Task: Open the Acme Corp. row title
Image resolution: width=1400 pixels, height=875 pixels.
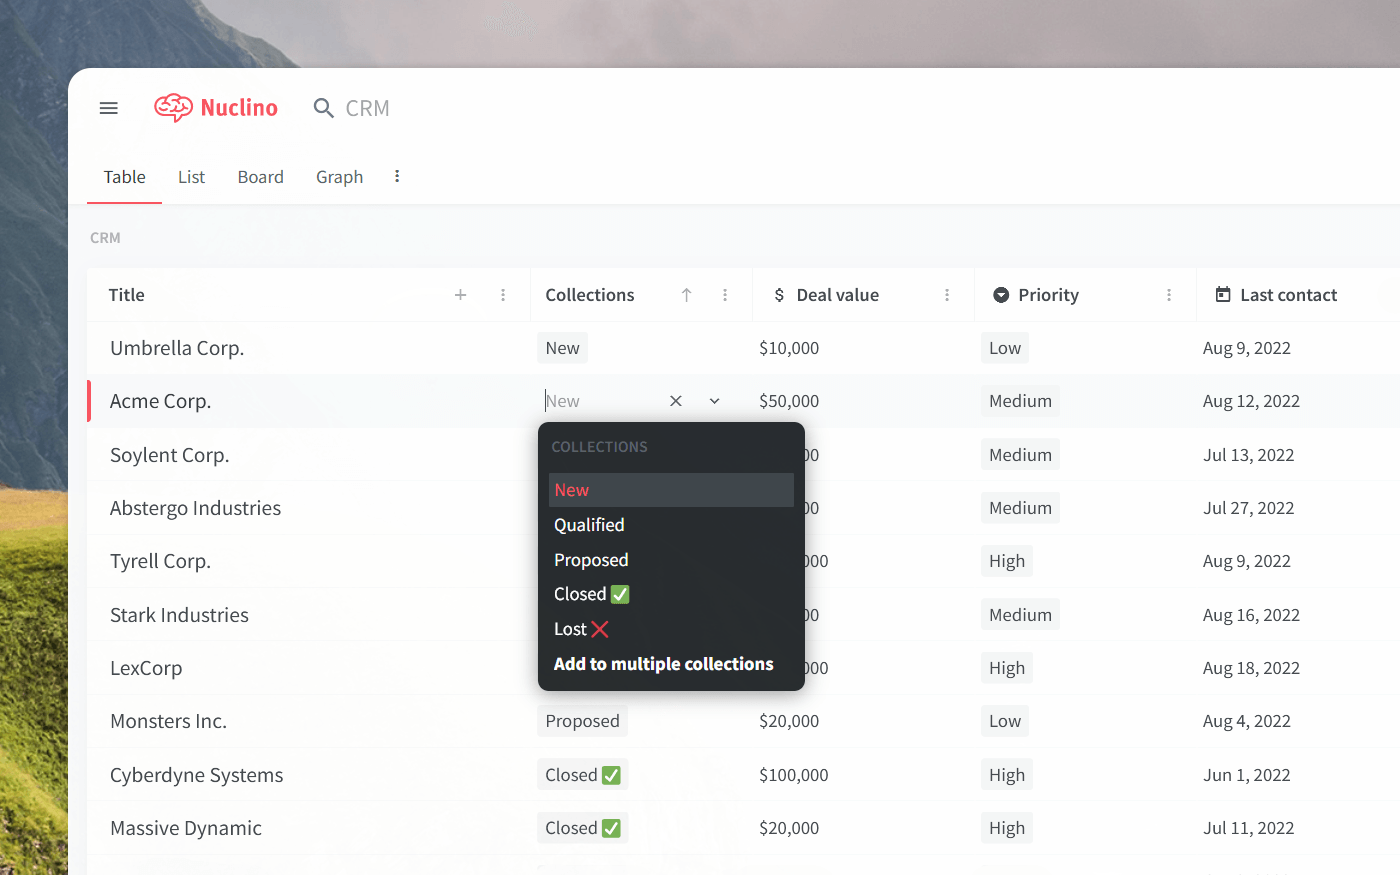Action: pyautogui.click(x=160, y=401)
